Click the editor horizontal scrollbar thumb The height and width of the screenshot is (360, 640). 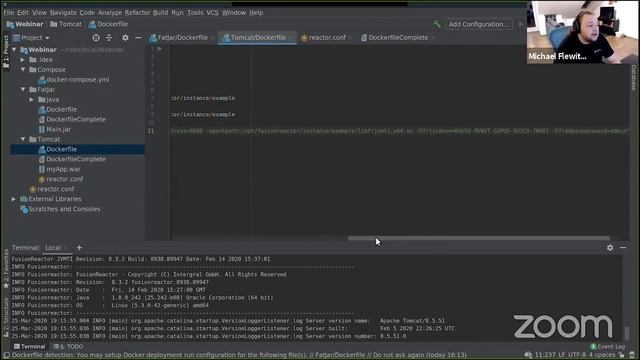point(478,238)
